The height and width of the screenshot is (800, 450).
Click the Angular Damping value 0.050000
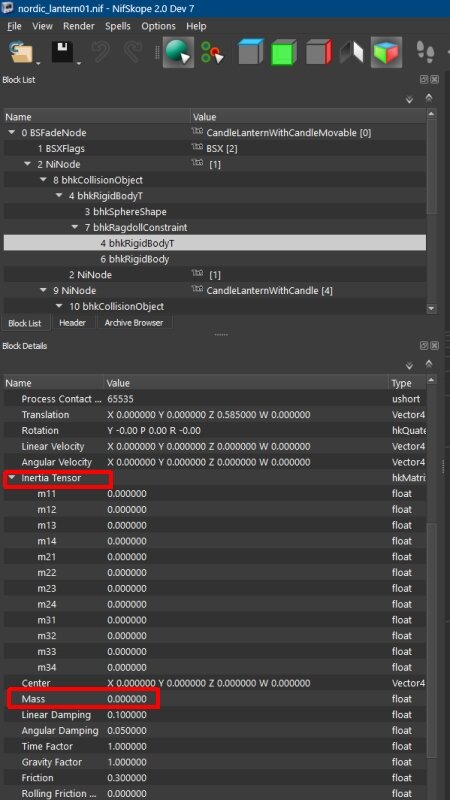click(127, 730)
